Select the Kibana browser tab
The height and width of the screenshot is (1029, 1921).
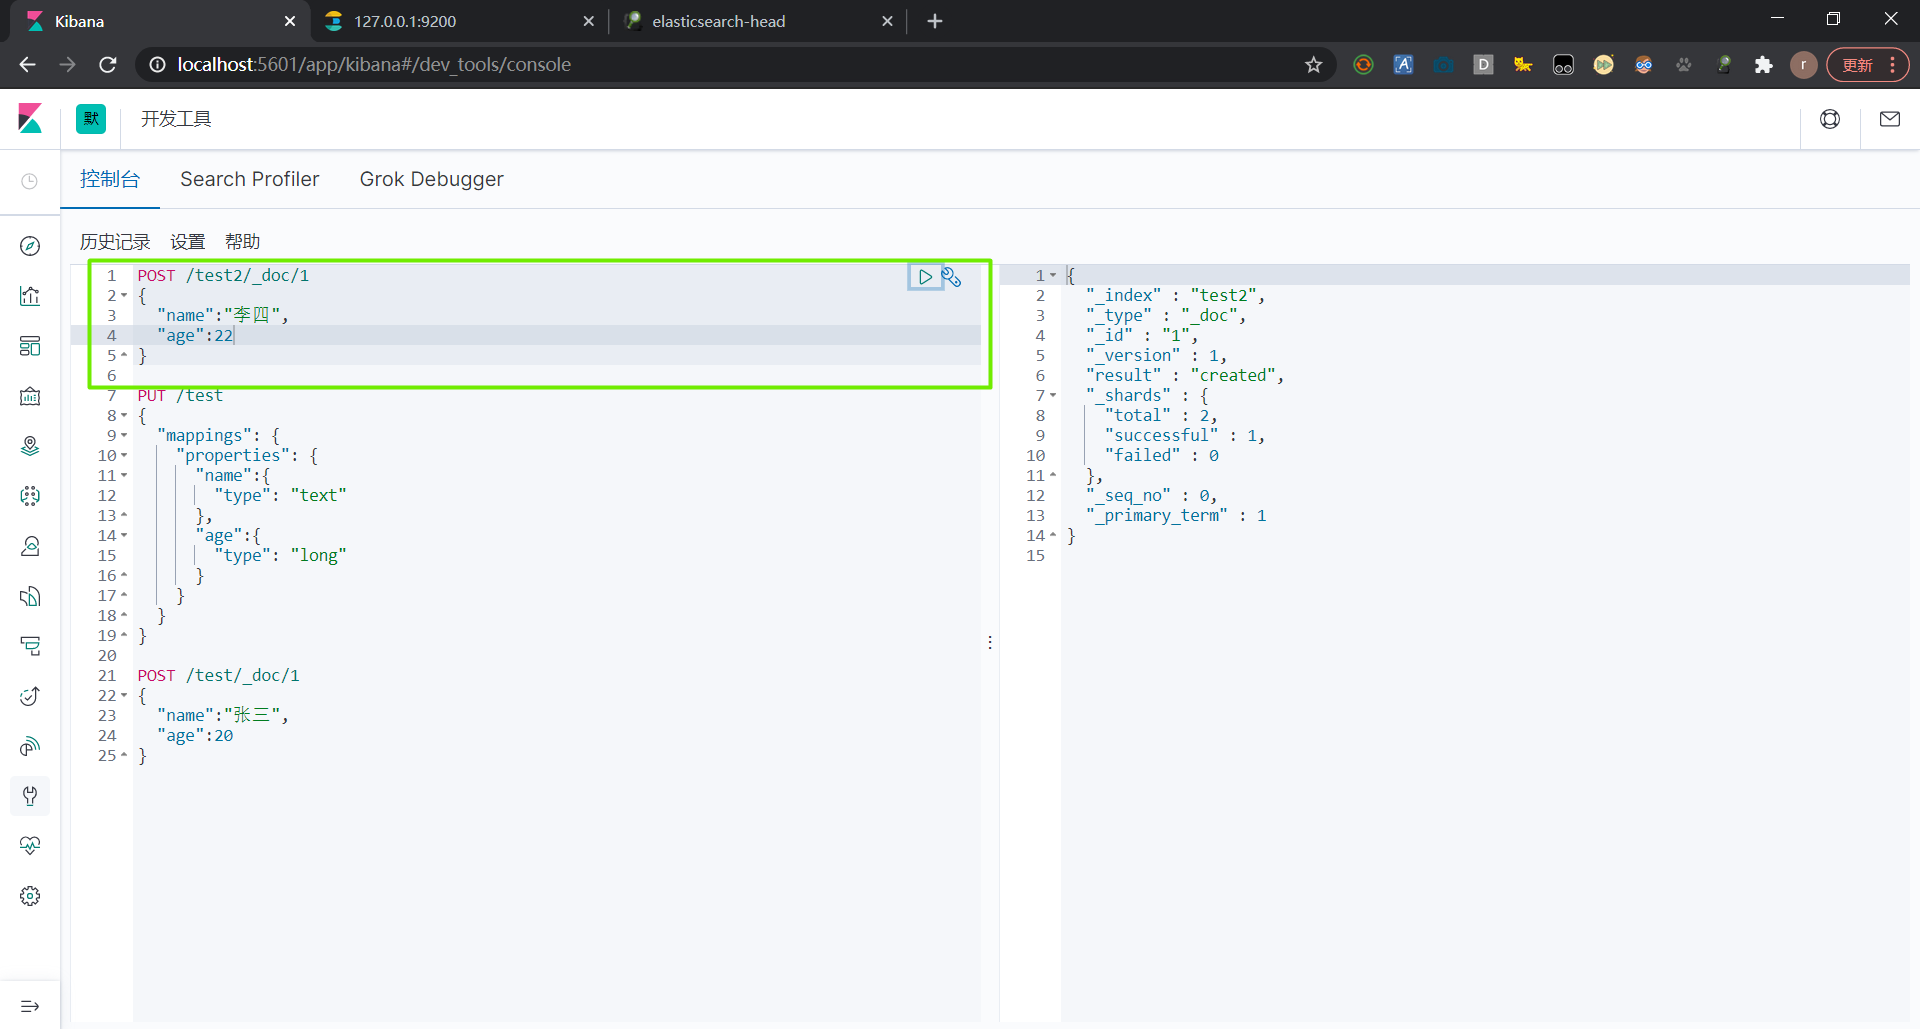pyautogui.click(x=160, y=21)
